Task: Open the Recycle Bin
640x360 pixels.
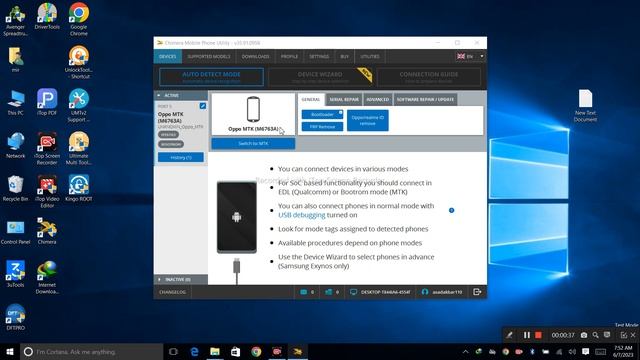Action: pyautogui.click(x=16, y=189)
